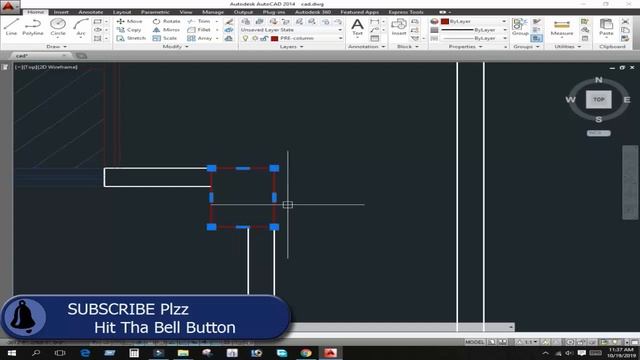The width and height of the screenshot is (640, 360).
Task: Open the Express Tools ribbon tab
Action: click(406, 12)
